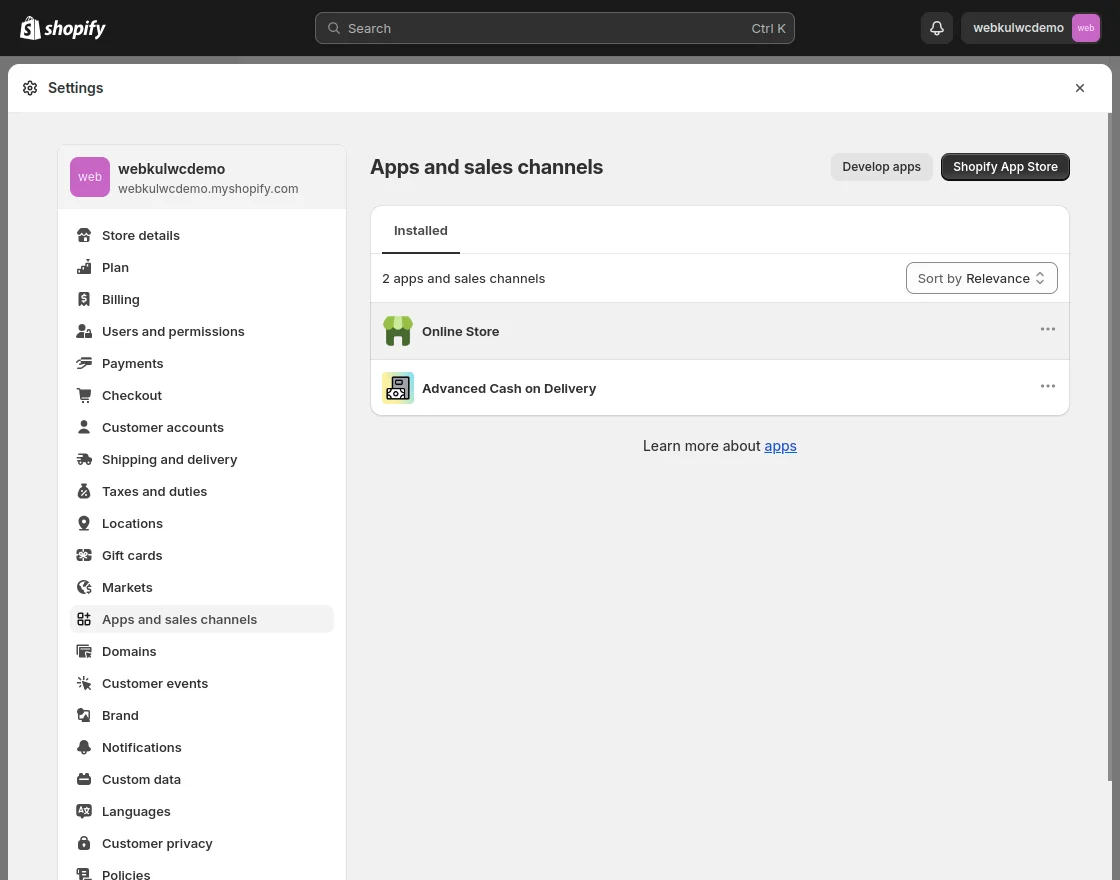Click the Customer privacy lock icon
The image size is (1120, 880).
pos(84,844)
